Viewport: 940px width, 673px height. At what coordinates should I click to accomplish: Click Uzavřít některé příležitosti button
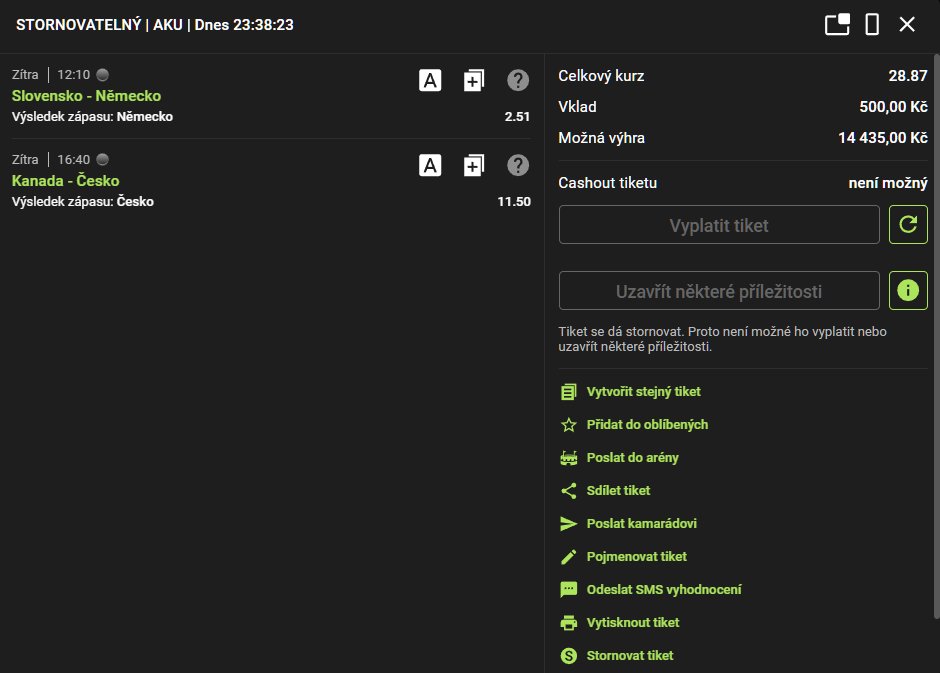[x=719, y=291]
